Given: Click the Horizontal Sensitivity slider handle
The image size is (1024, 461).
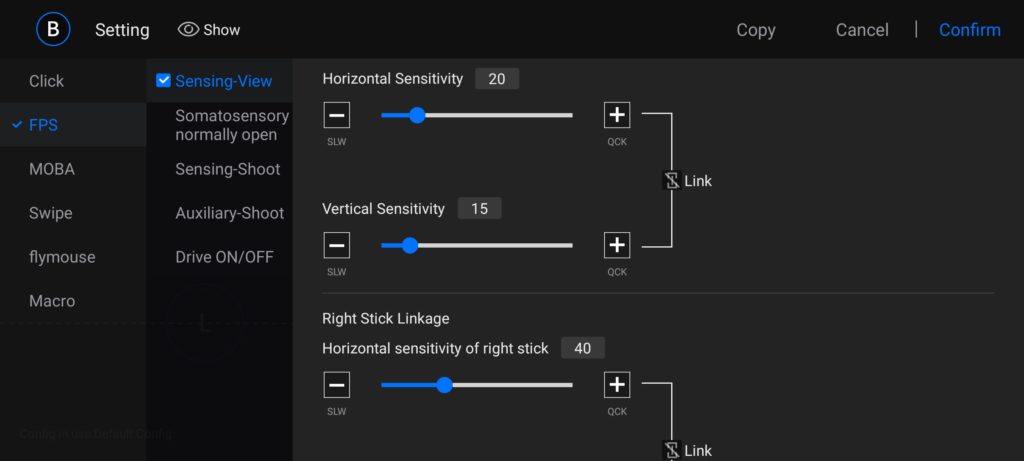Looking at the screenshot, I should pos(417,116).
